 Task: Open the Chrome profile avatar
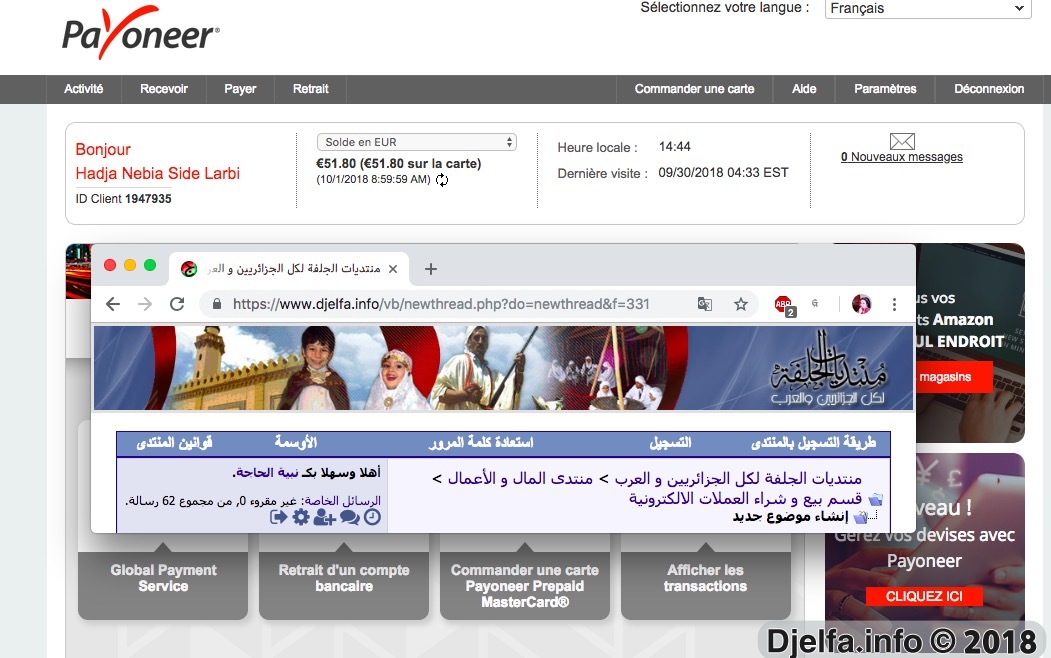(861, 304)
